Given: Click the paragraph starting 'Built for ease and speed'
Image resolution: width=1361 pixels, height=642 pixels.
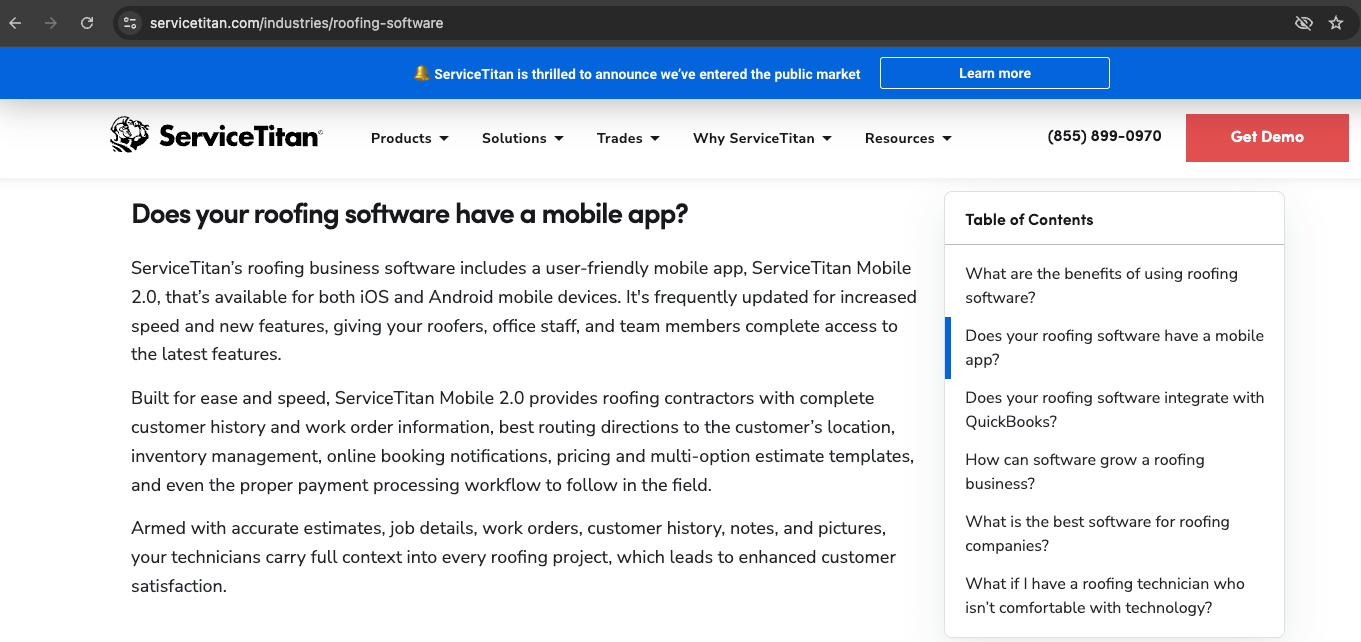Looking at the screenshot, I should pyautogui.click(x=523, y=441).
